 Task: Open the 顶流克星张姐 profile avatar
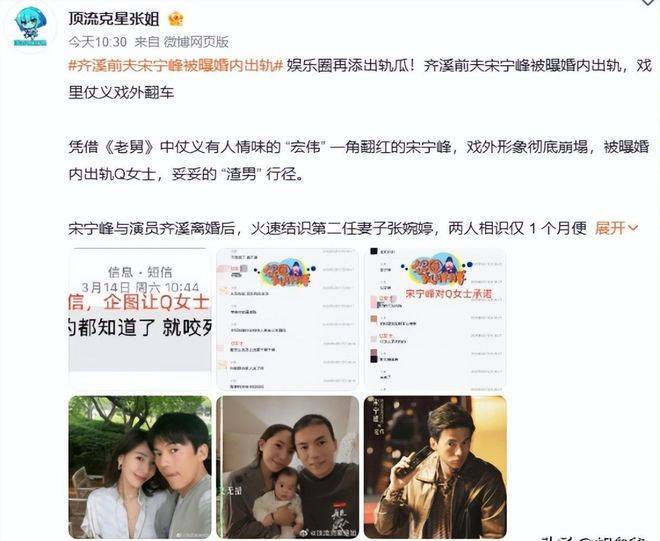tap(31, 27)
